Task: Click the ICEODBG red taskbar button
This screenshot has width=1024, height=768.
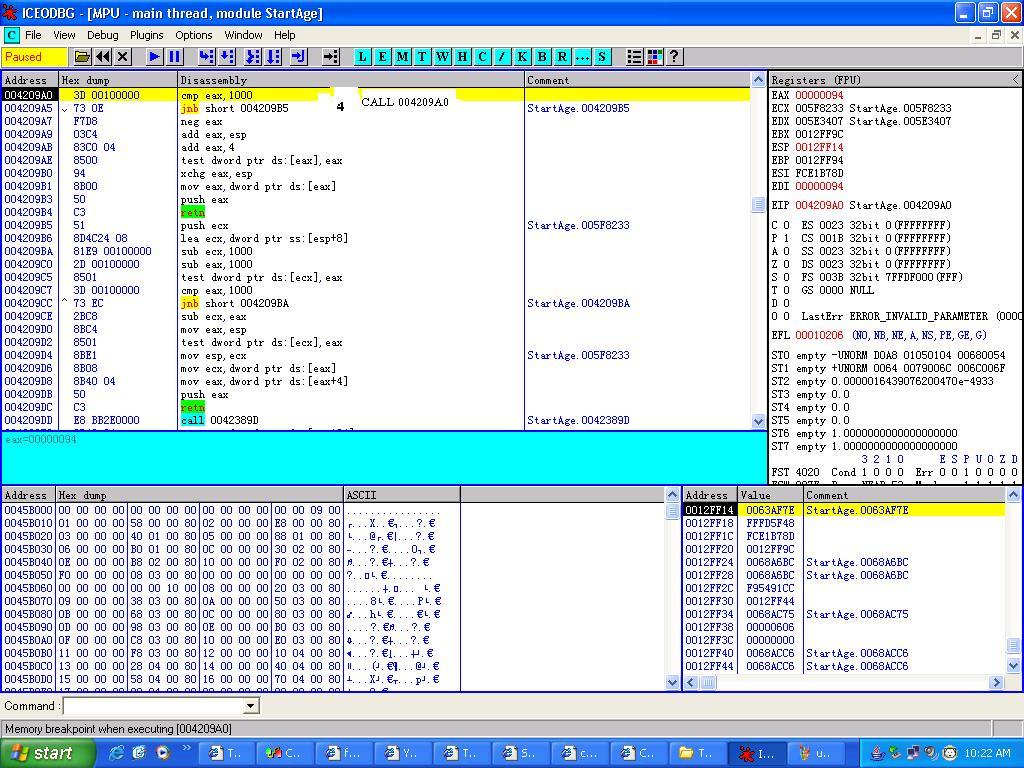Action: [758, 753]
